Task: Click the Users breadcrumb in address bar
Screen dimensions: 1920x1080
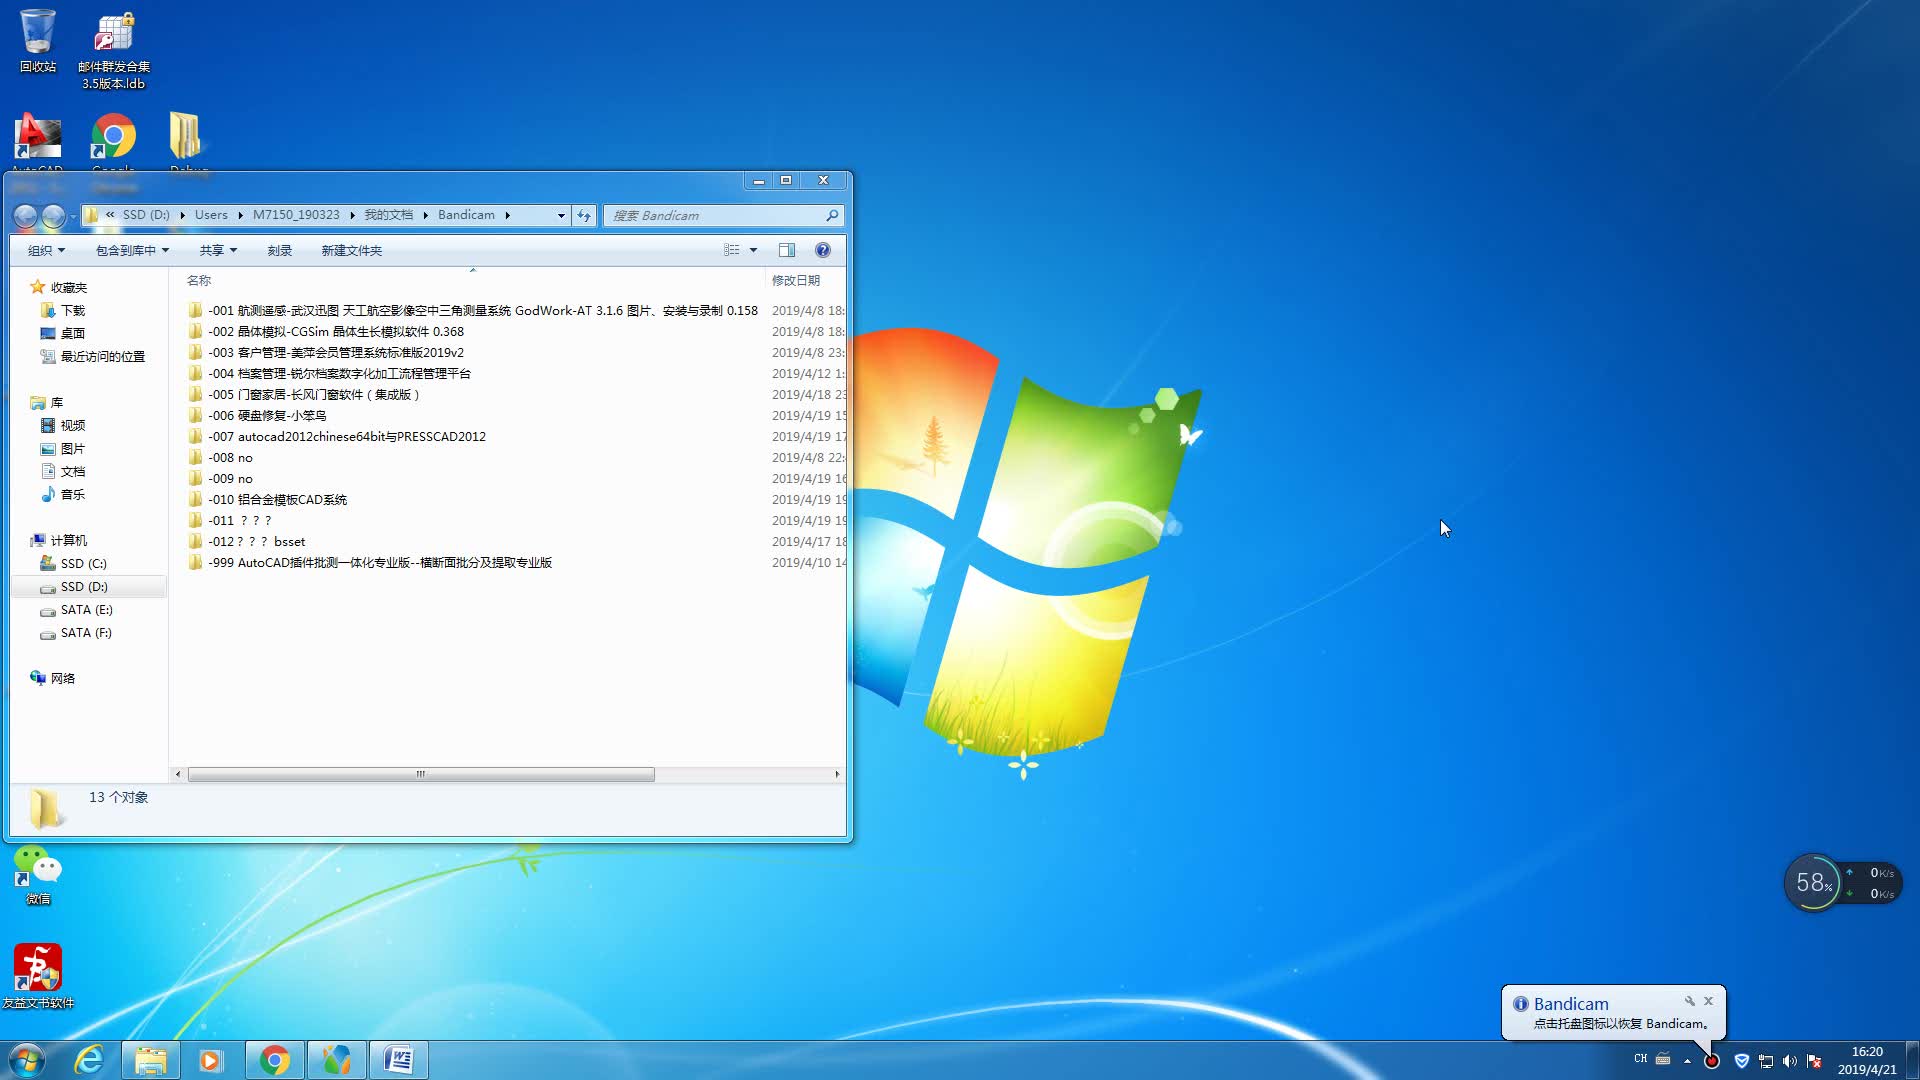Action: click(x=211, y=215)
